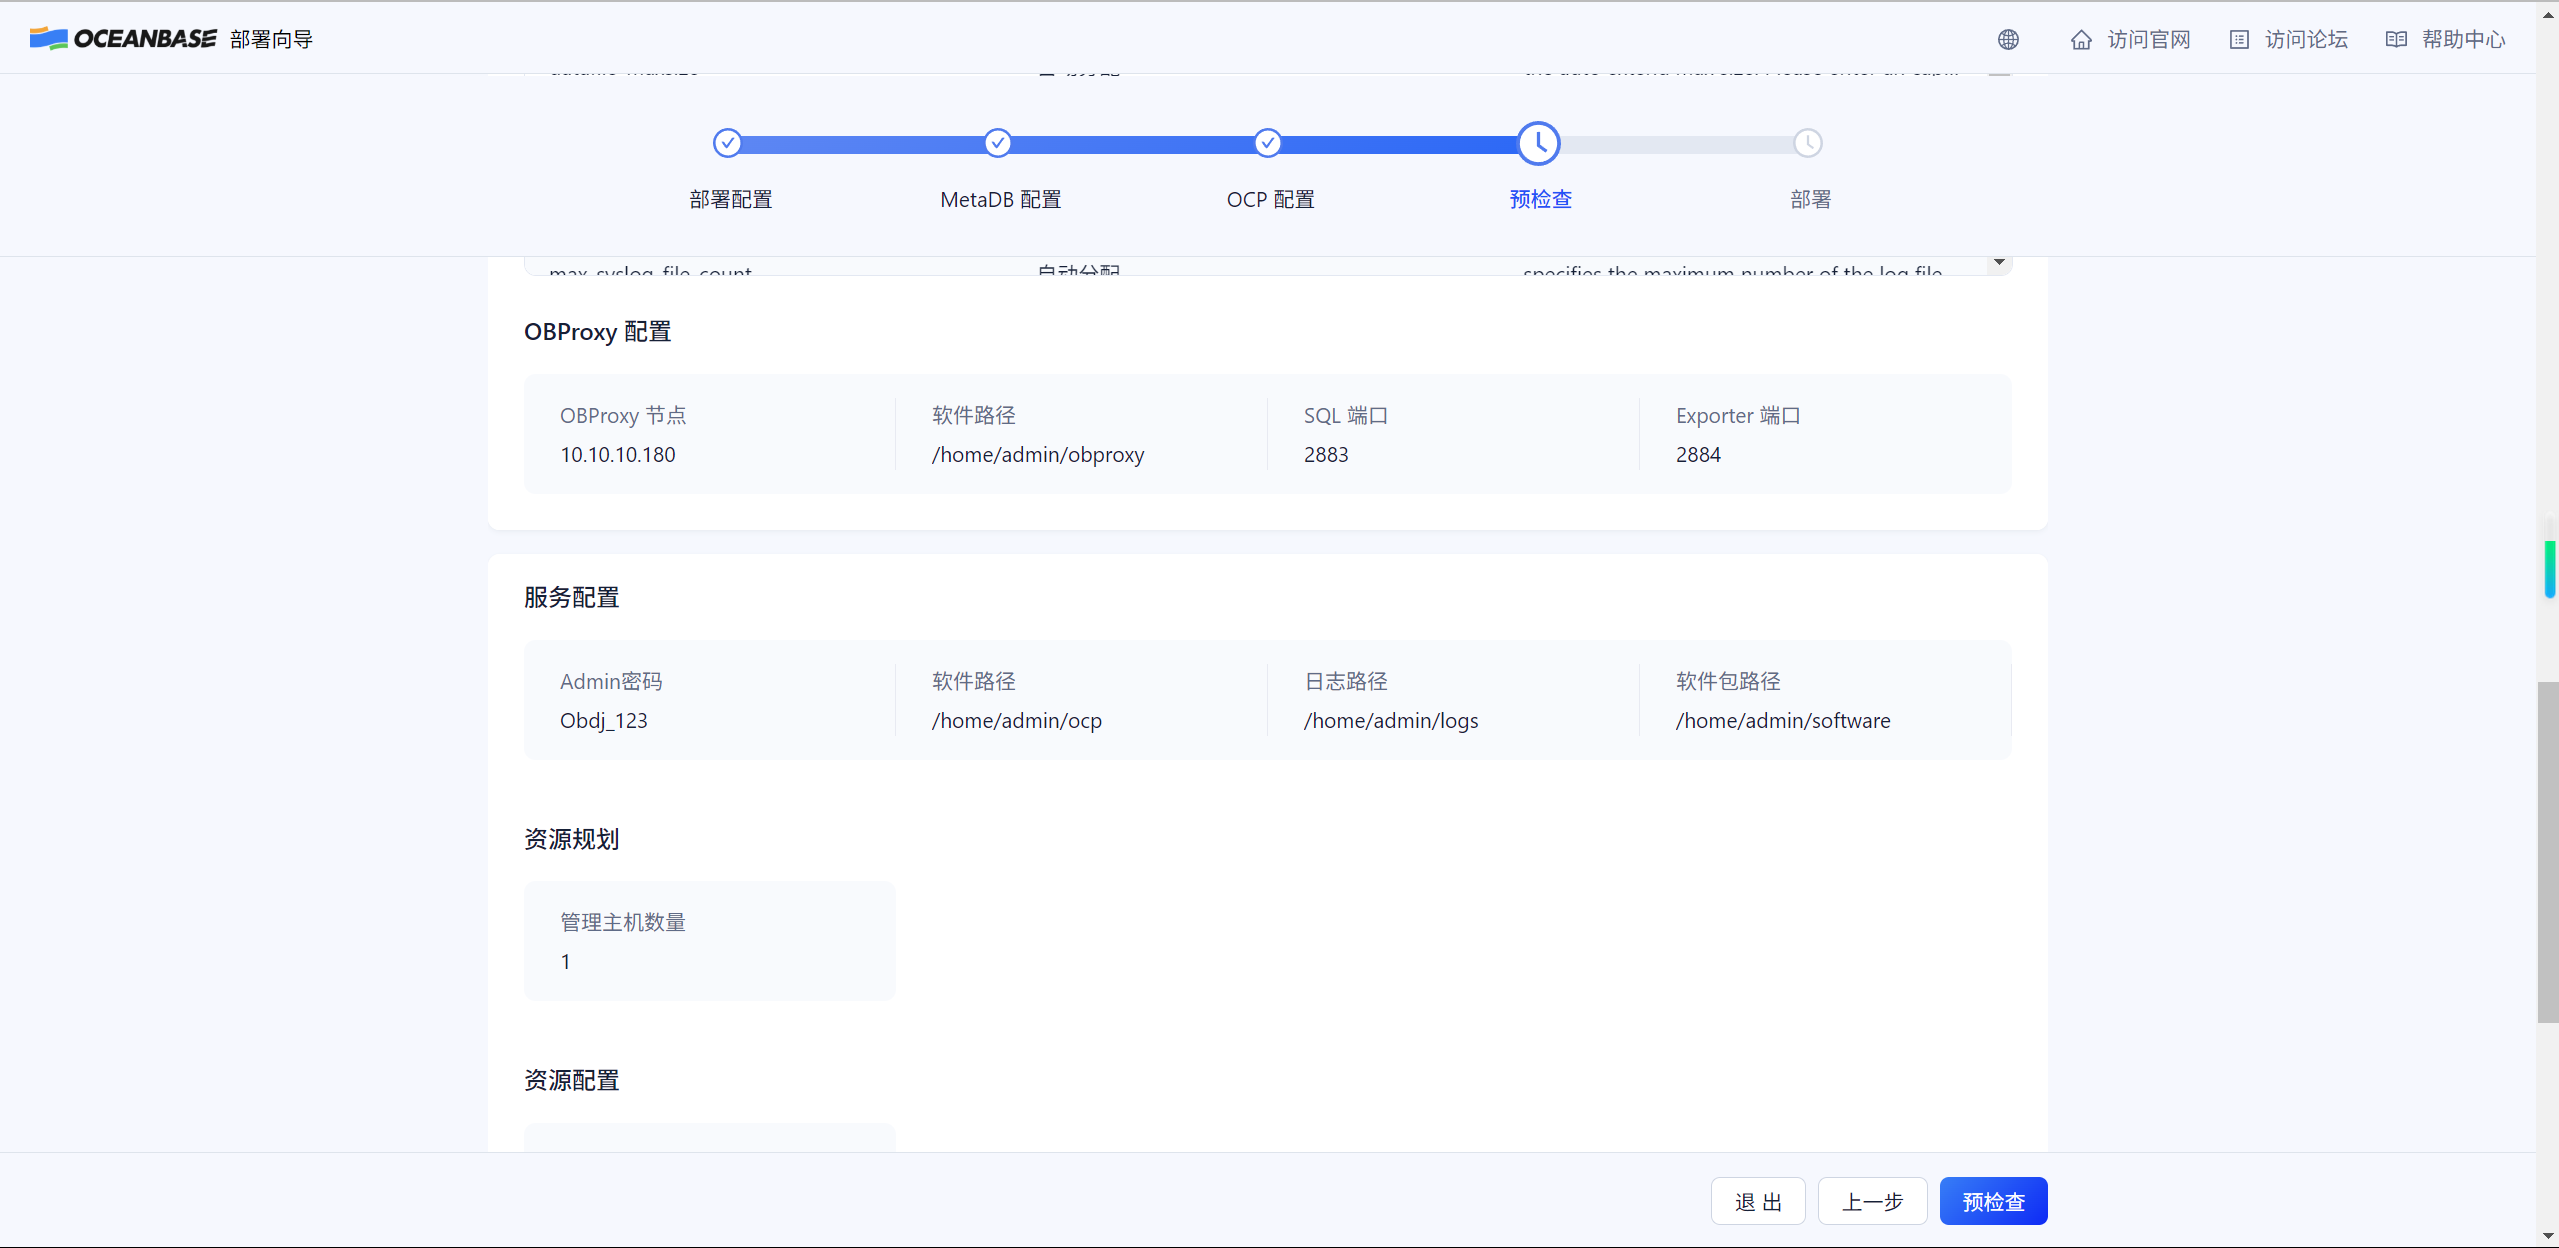Click the forum icon beside 访问论坛

click(2239, 40)
